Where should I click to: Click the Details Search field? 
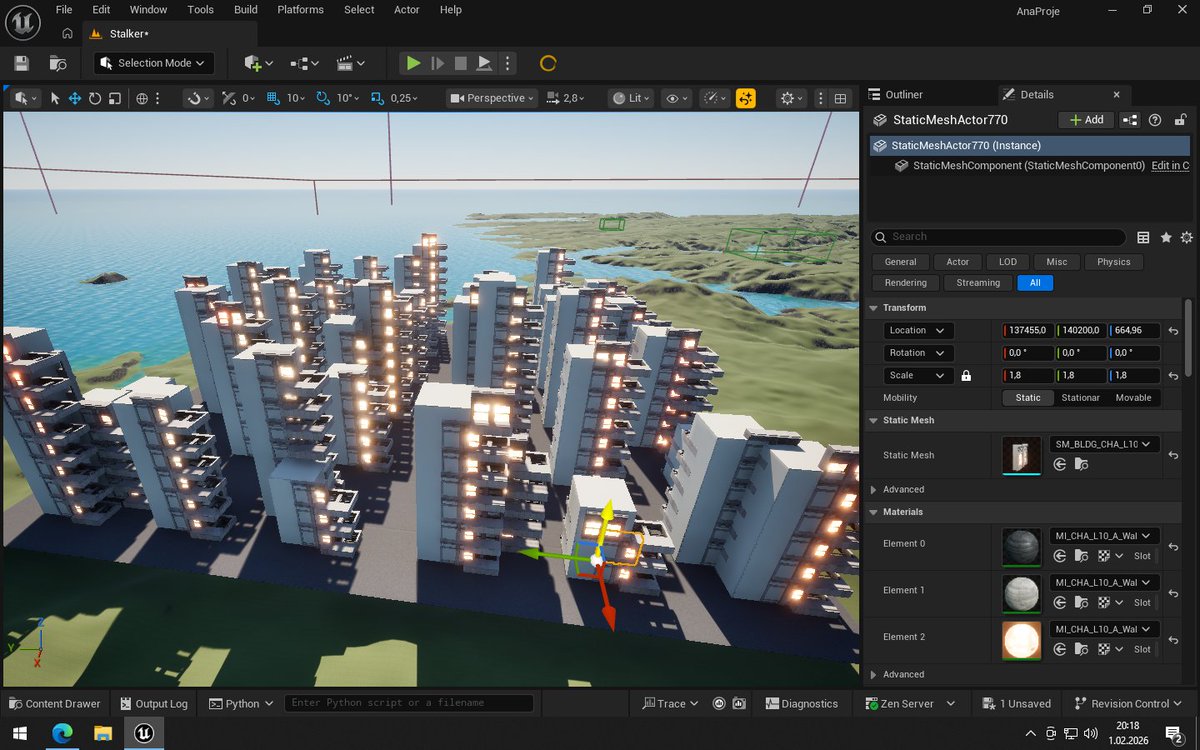coord(999,237)
